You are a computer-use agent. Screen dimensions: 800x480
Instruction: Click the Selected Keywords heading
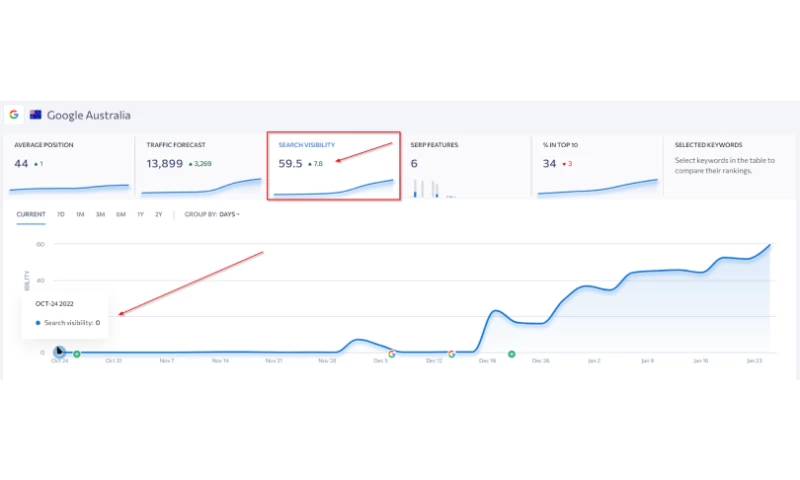(709, 145)
